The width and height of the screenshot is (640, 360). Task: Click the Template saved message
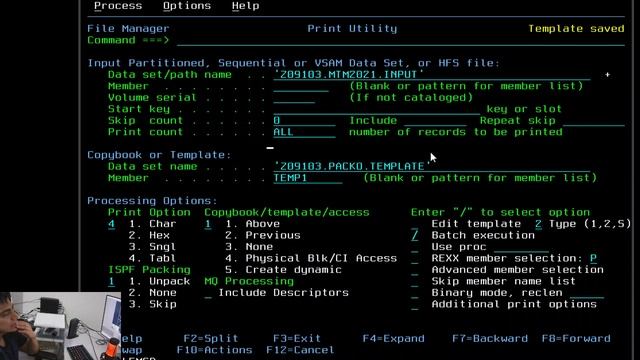click(x=576, y=29)
